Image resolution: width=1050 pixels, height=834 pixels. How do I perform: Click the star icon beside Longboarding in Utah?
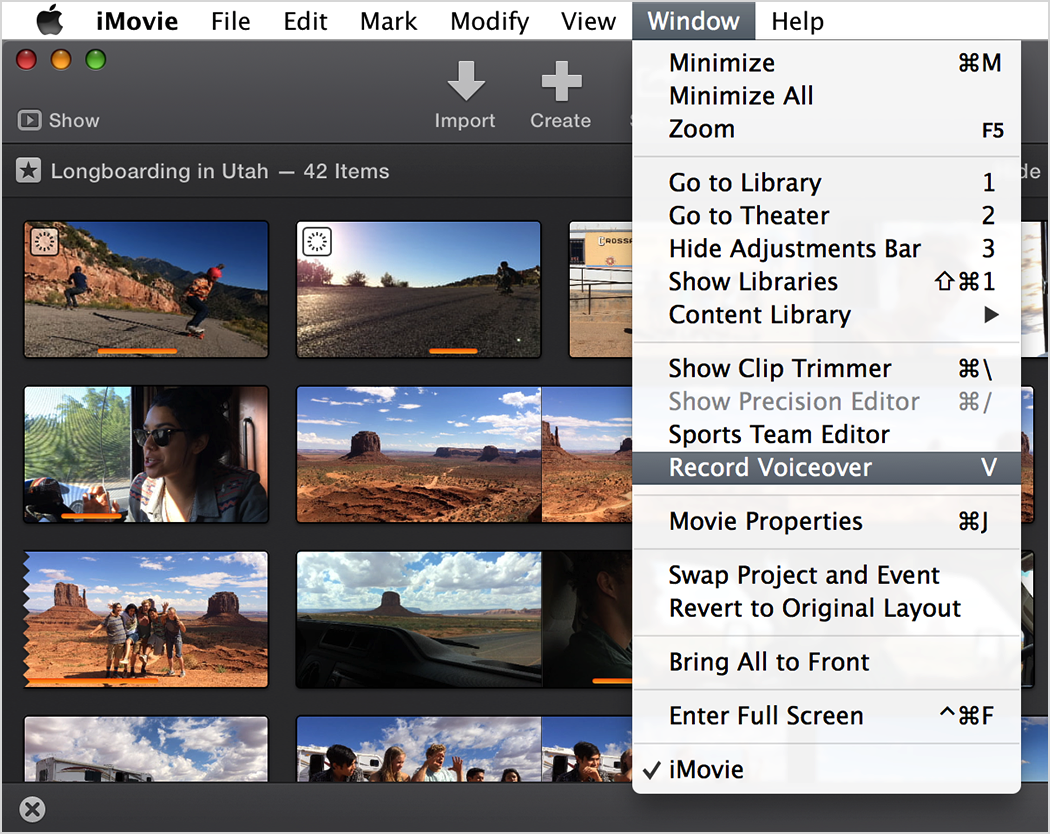click(29, 172)
